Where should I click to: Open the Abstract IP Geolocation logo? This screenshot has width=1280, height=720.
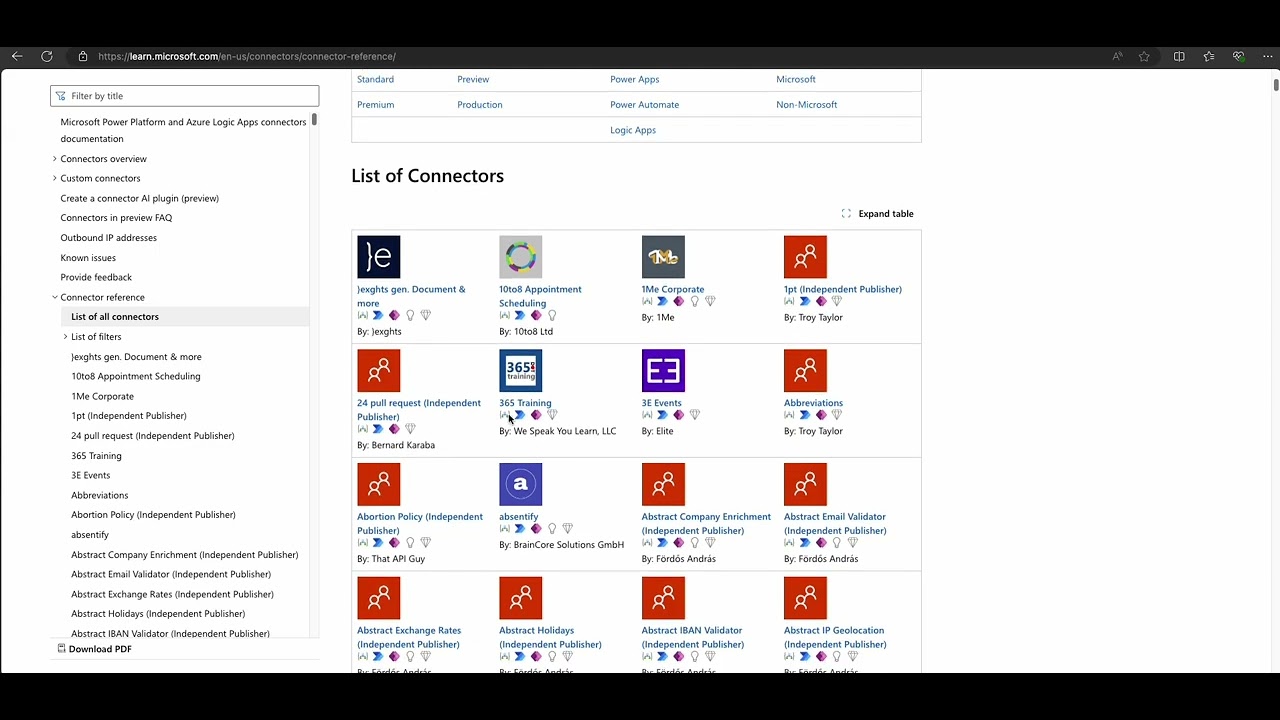pos(805,599)
